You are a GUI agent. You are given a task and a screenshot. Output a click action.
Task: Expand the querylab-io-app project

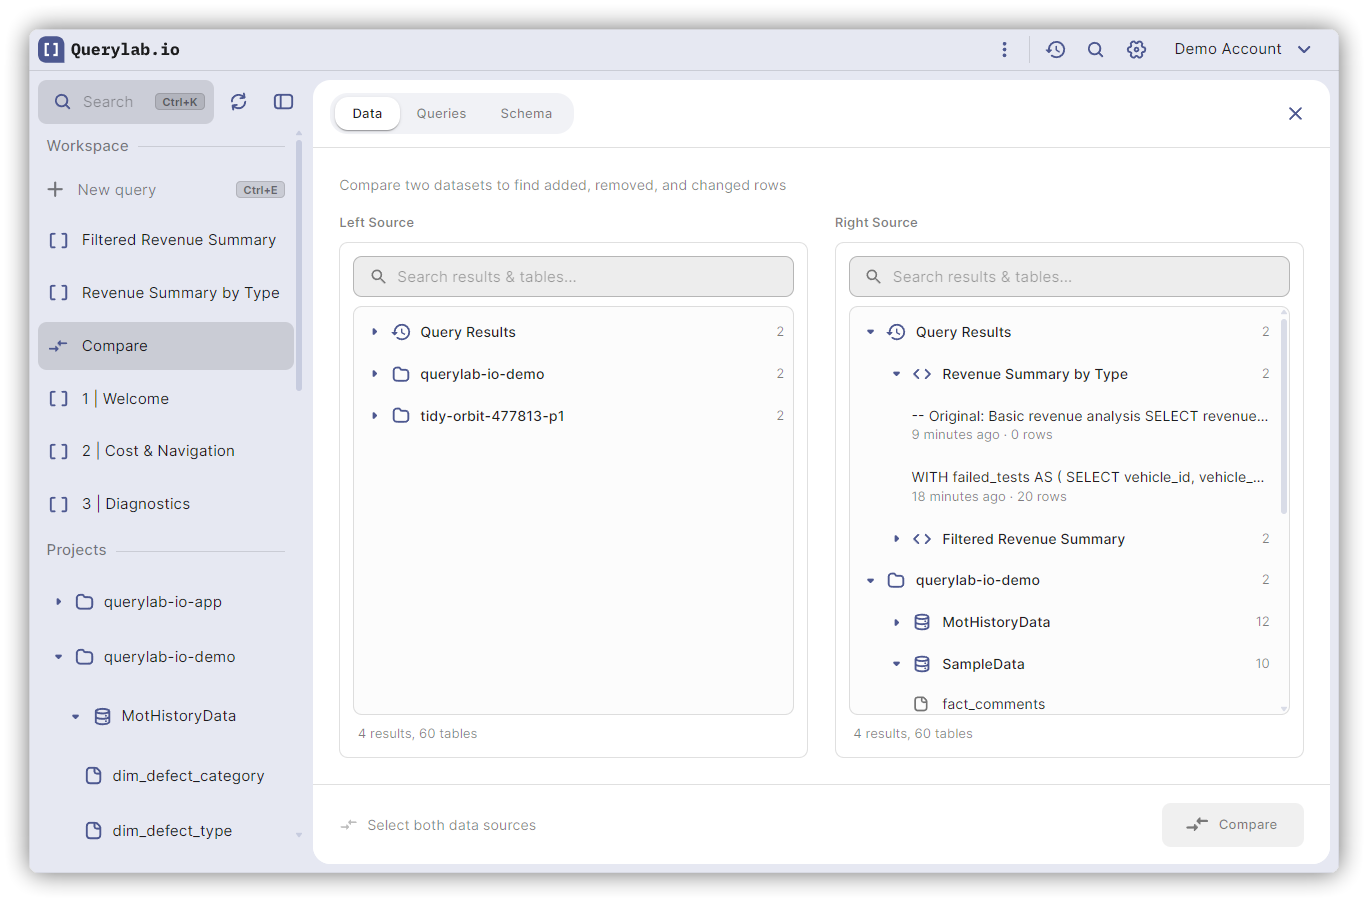tap(59, 602)
